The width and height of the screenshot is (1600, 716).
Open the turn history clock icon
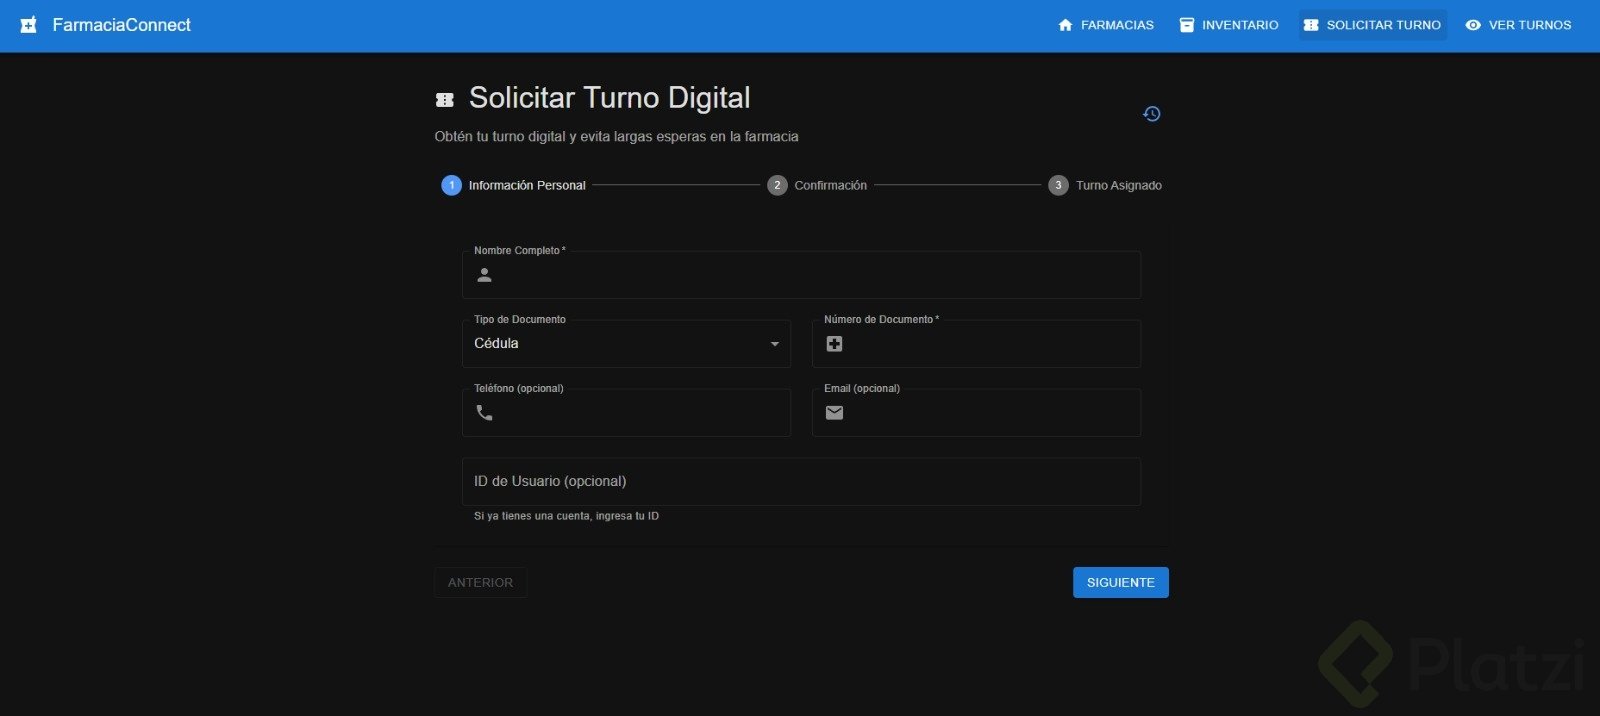point(1152,114)
